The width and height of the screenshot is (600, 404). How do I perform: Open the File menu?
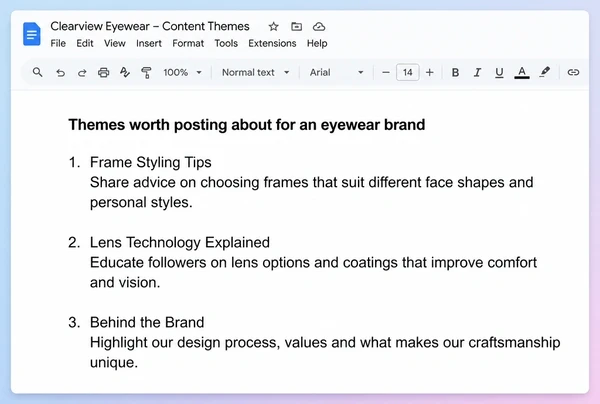pyautogui.click(x=58, y=43)
